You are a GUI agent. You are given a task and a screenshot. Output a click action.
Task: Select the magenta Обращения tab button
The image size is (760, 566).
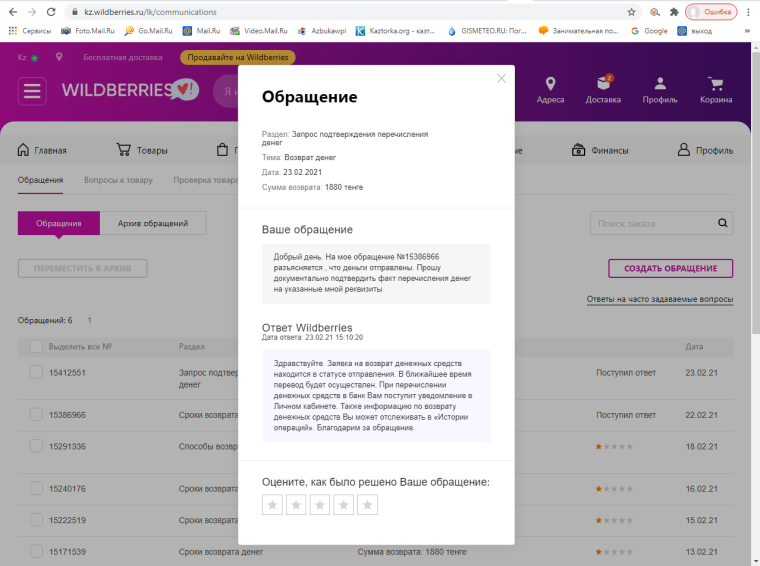(x=59, y=223)
